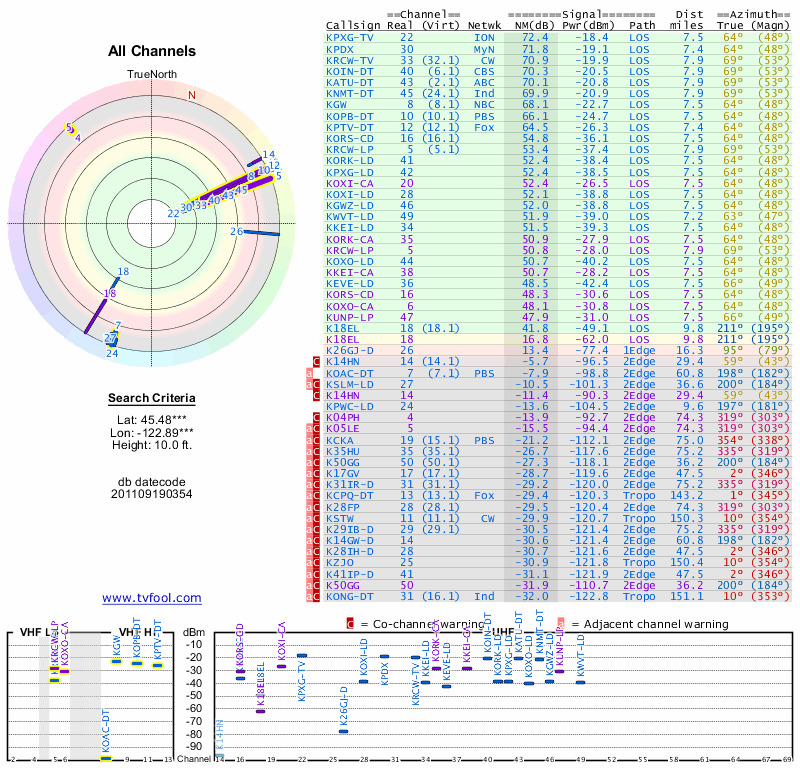Open the www.tvfool.com link
The image size is (800, 768).
152,598
